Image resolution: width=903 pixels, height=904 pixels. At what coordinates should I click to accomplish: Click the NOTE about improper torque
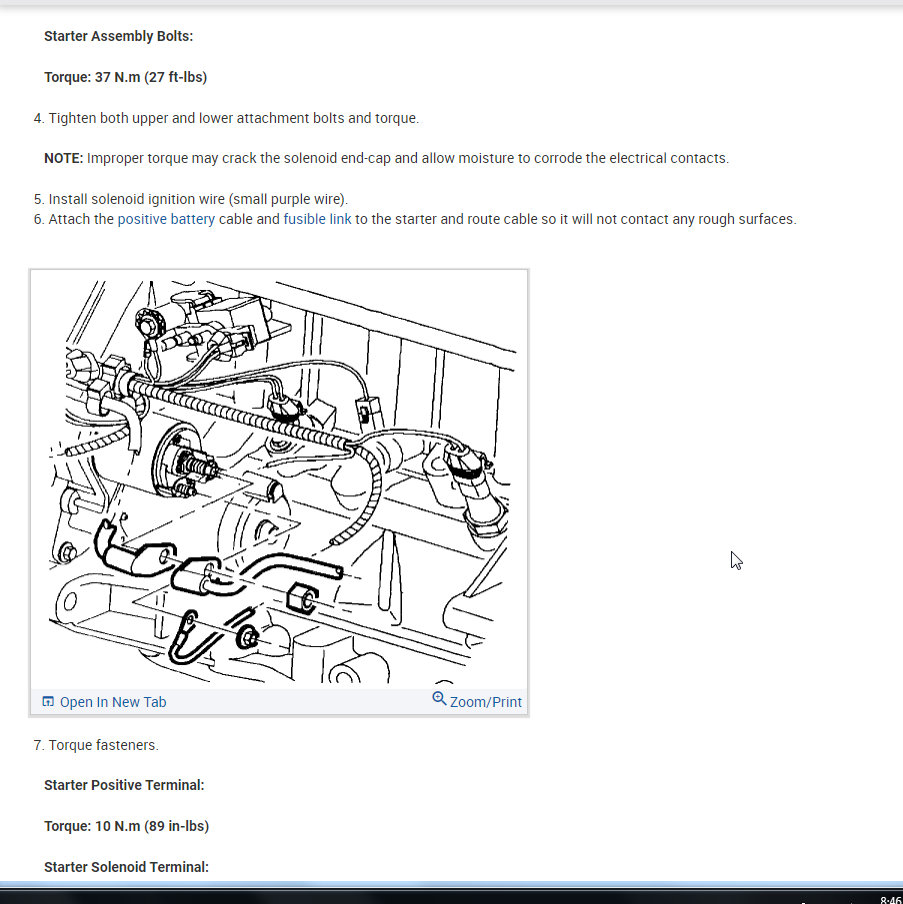tap(386, 159)
